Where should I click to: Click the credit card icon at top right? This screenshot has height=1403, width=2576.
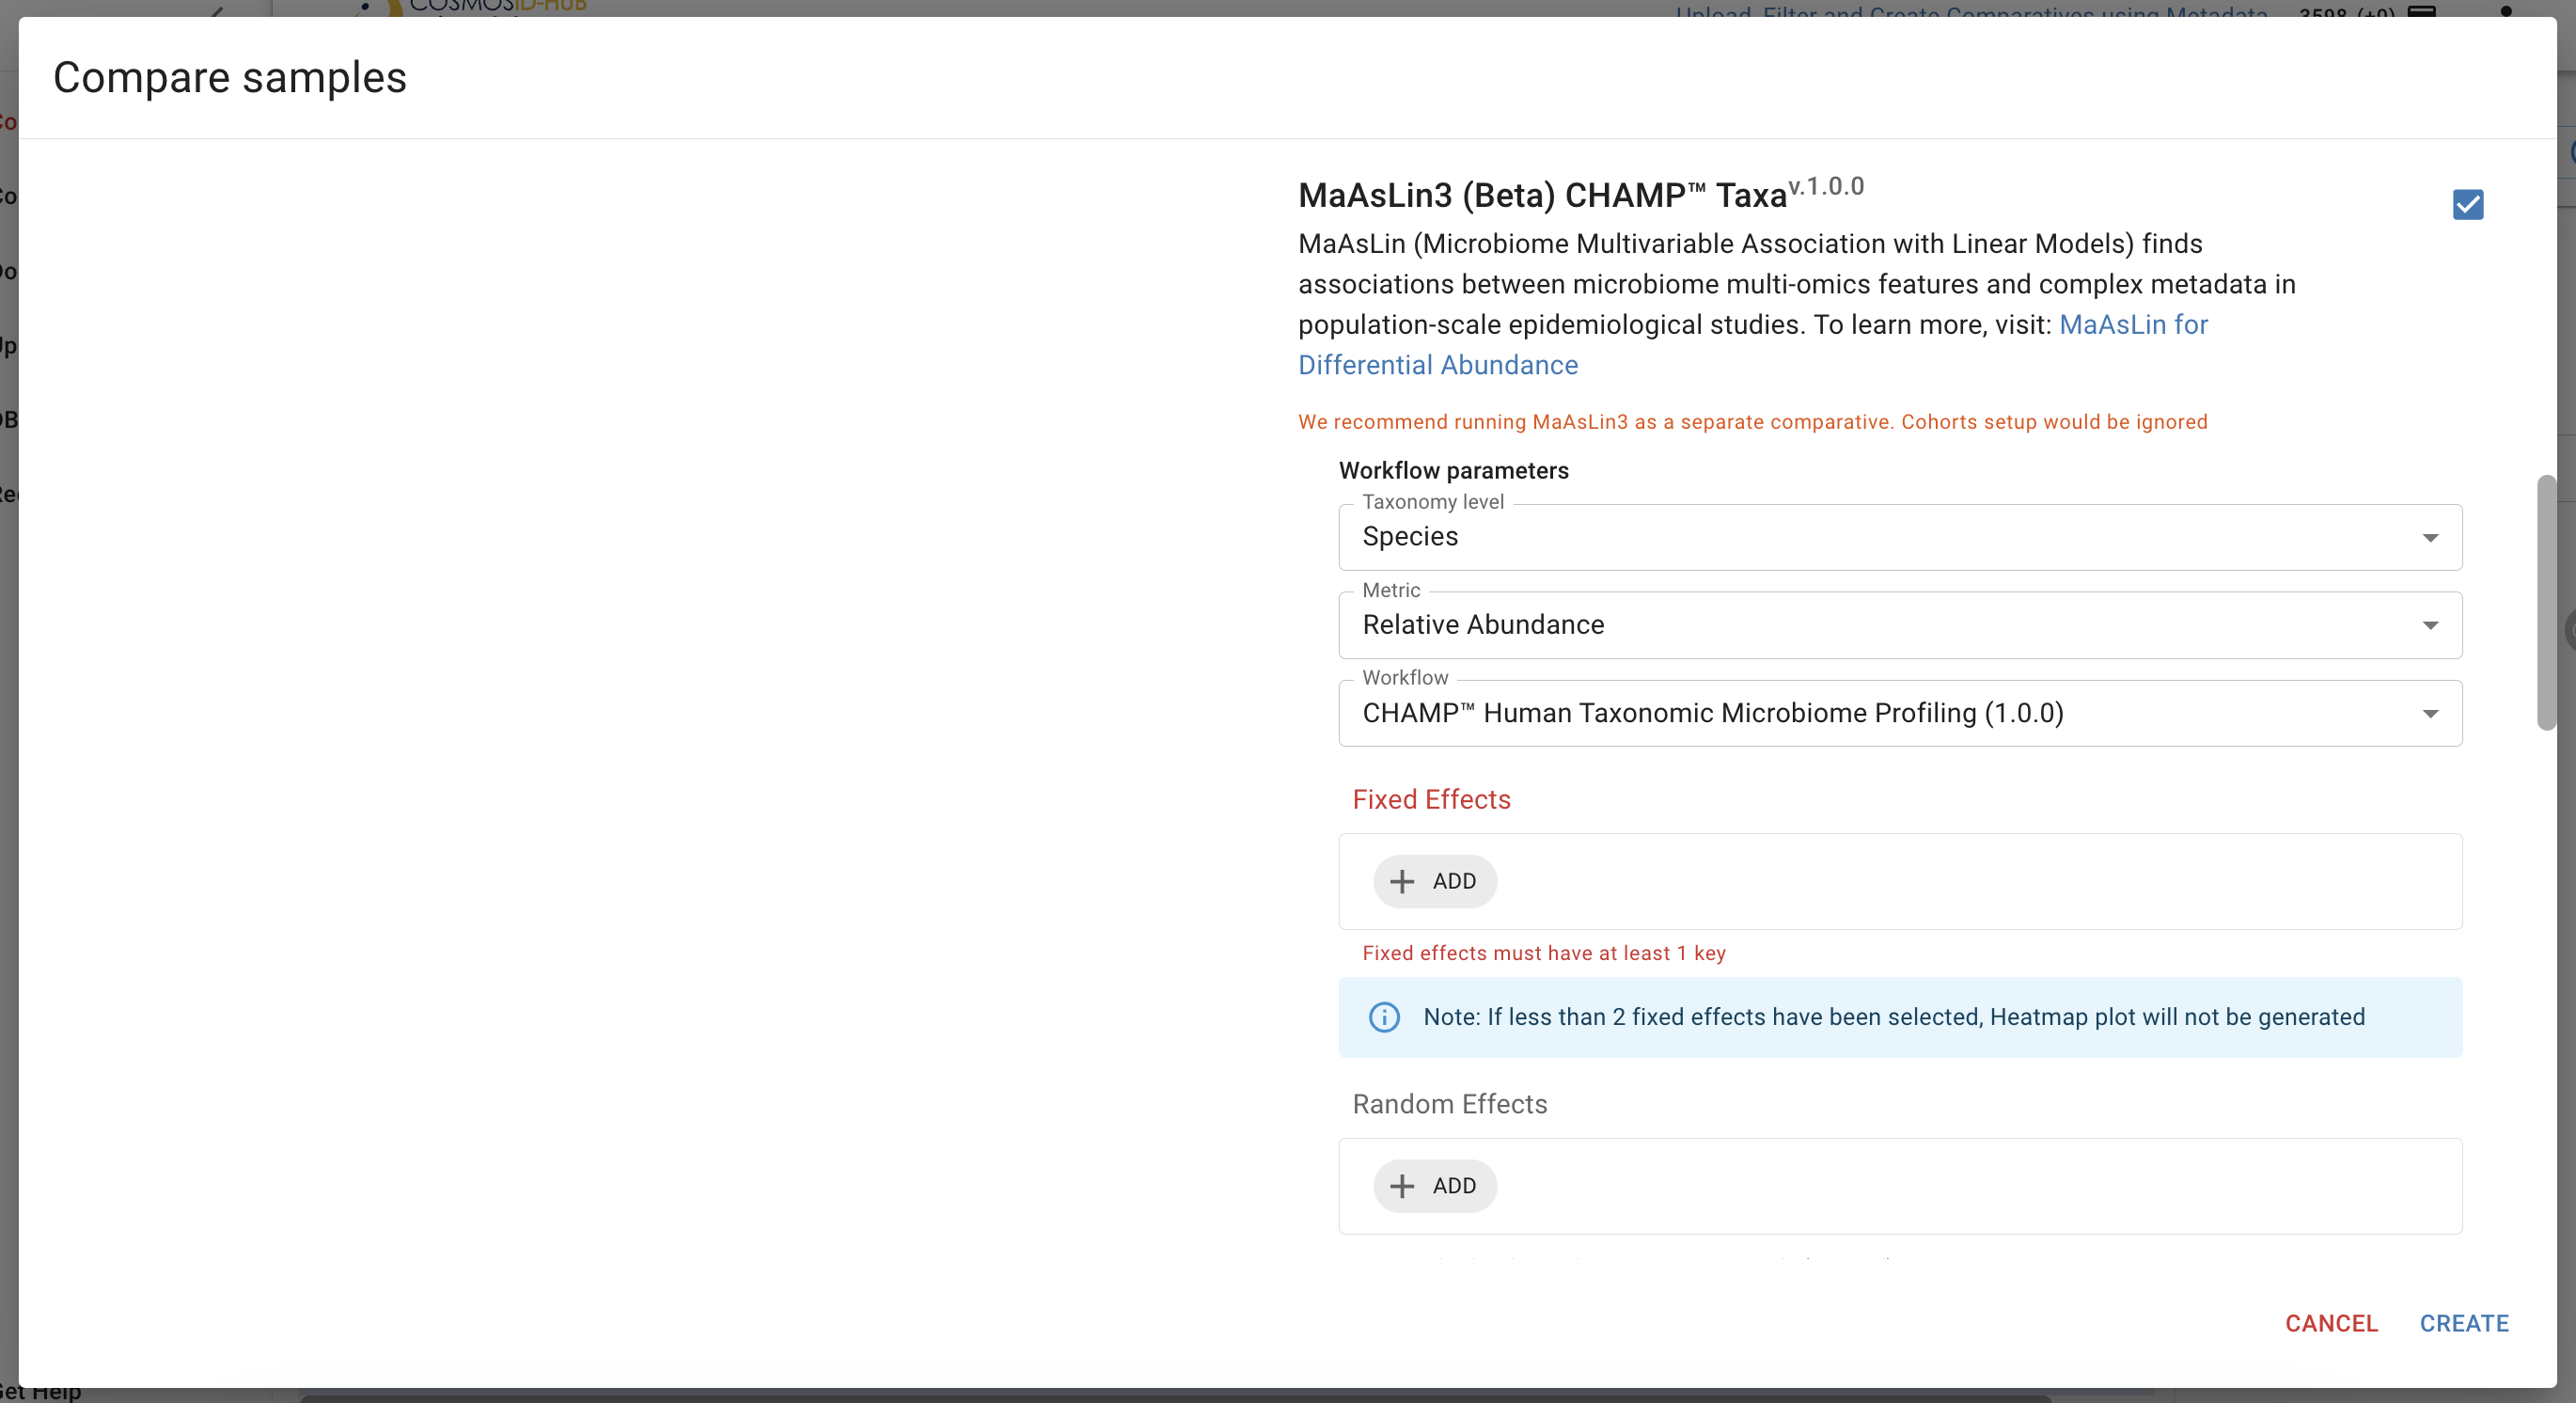(x=2421, y=10)
